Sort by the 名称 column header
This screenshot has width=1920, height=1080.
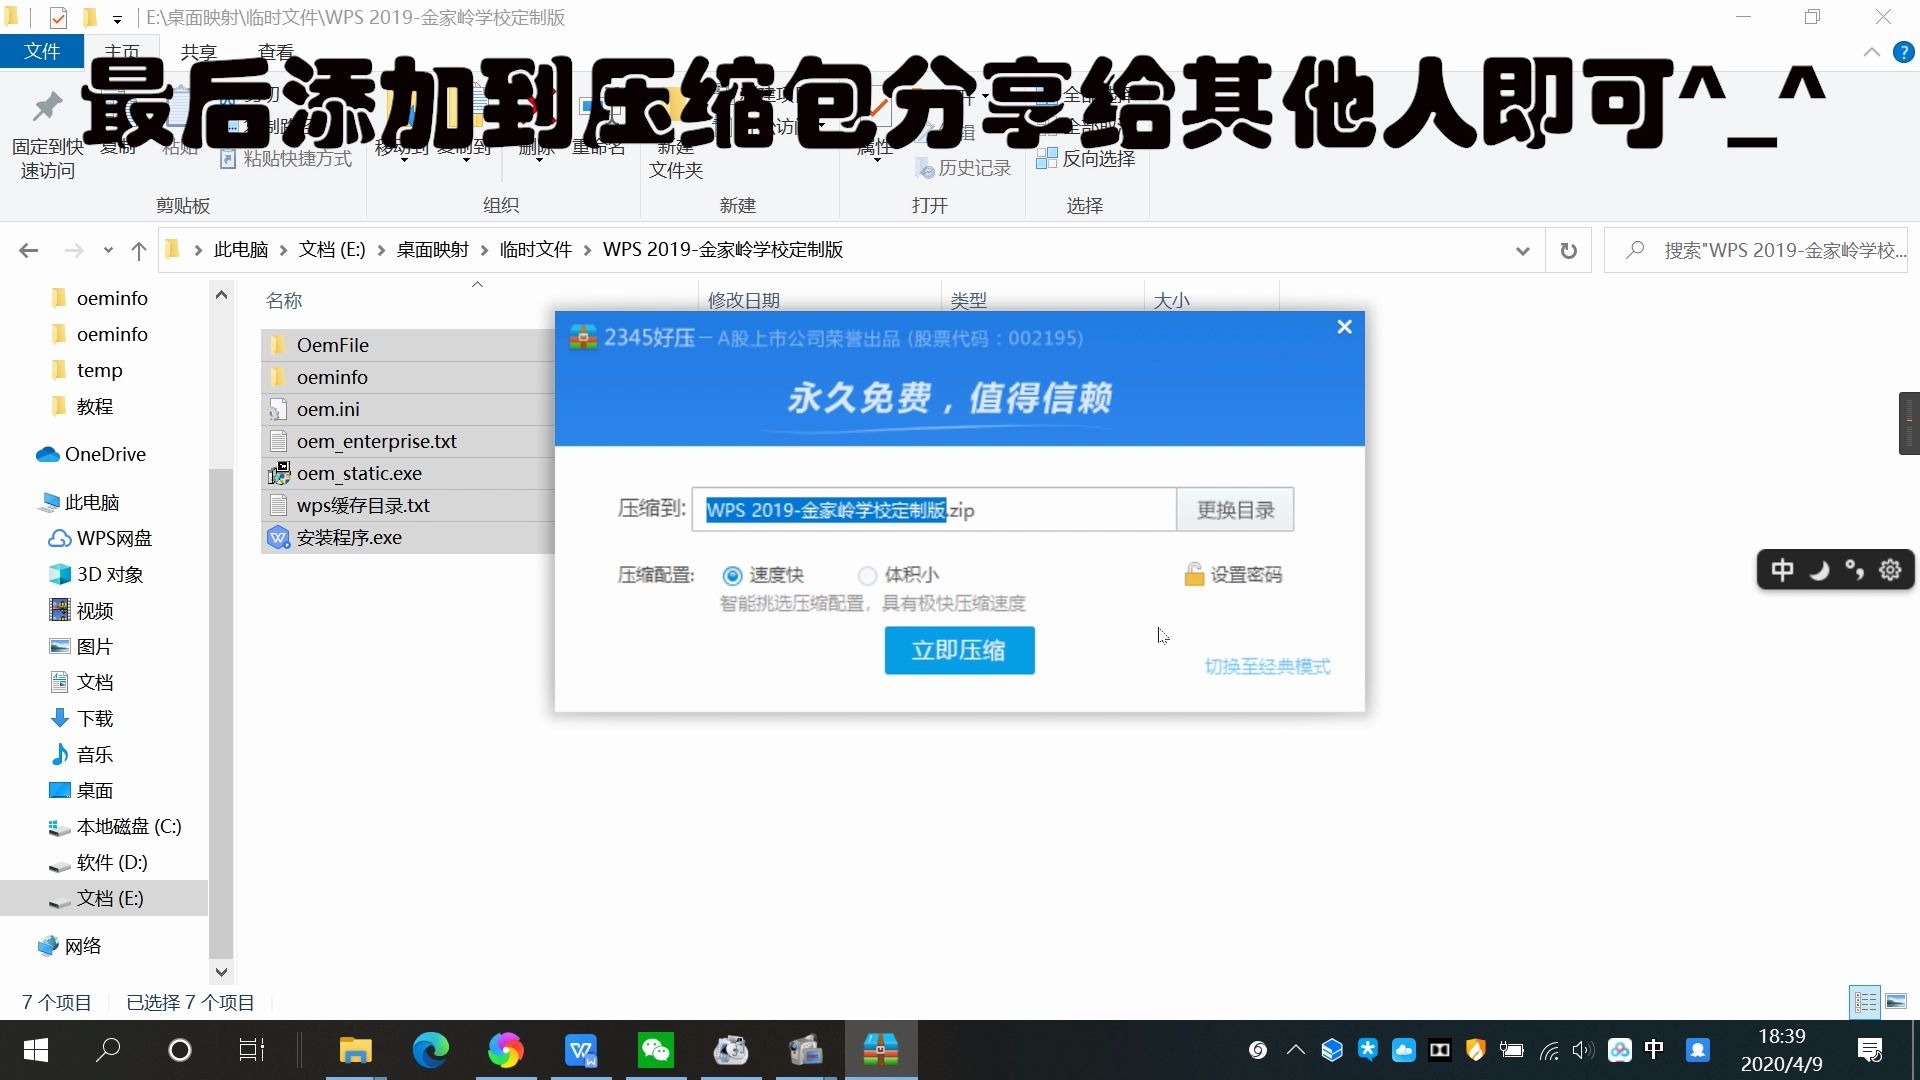pyautogui.click(x=284, y=300)
